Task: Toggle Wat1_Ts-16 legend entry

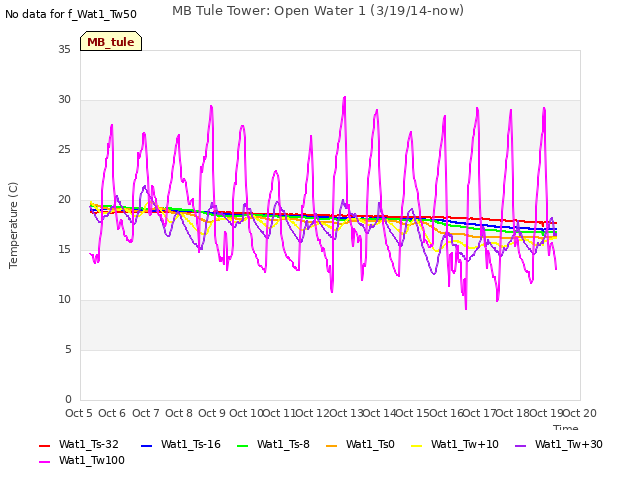Action: pyautogui.click(x=180, y=444)
